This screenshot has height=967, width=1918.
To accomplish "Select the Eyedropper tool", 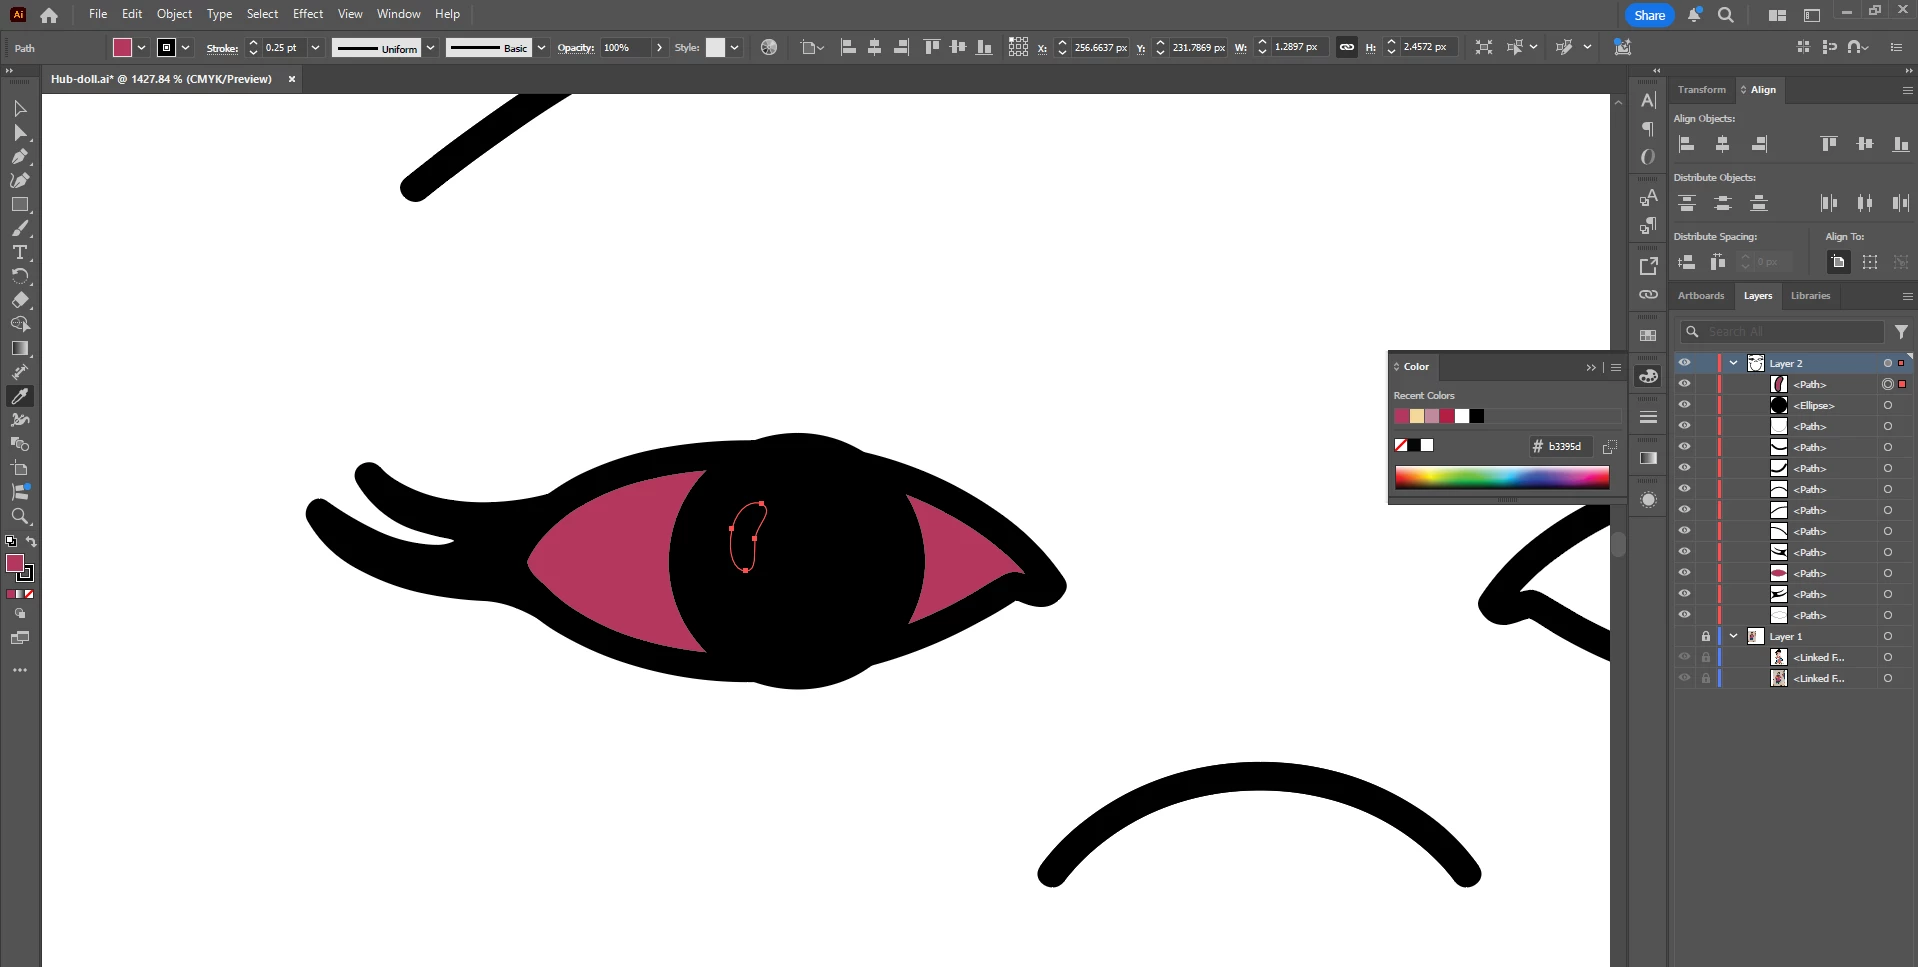I will tap(20, 396).
